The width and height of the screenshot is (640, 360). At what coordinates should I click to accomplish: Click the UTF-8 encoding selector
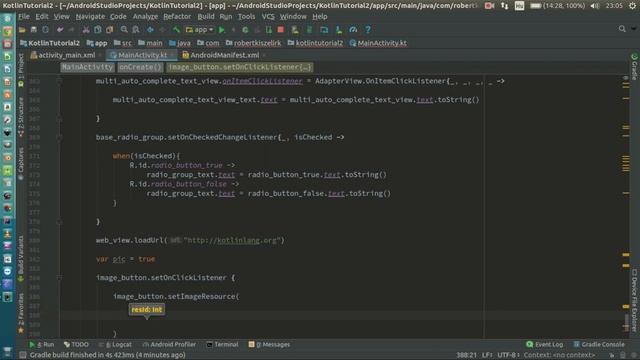click(508, 355)
